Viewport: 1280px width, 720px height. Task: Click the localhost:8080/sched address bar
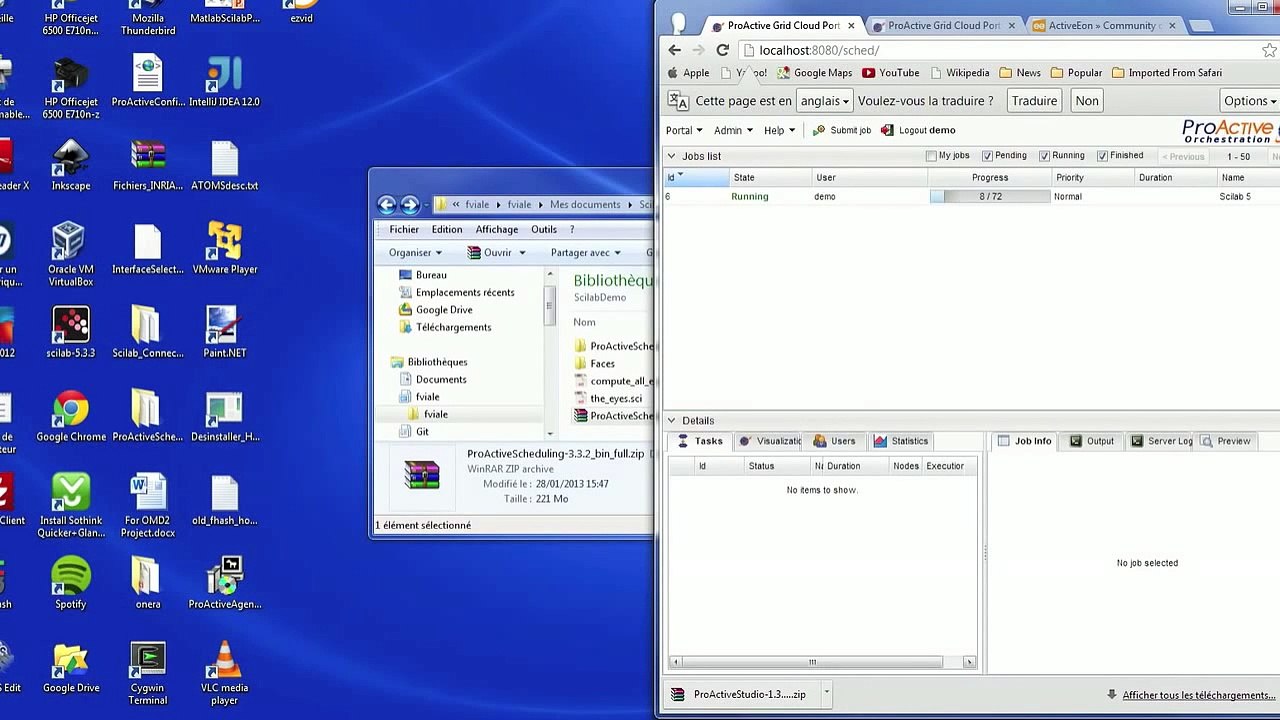click(1000, 50)
